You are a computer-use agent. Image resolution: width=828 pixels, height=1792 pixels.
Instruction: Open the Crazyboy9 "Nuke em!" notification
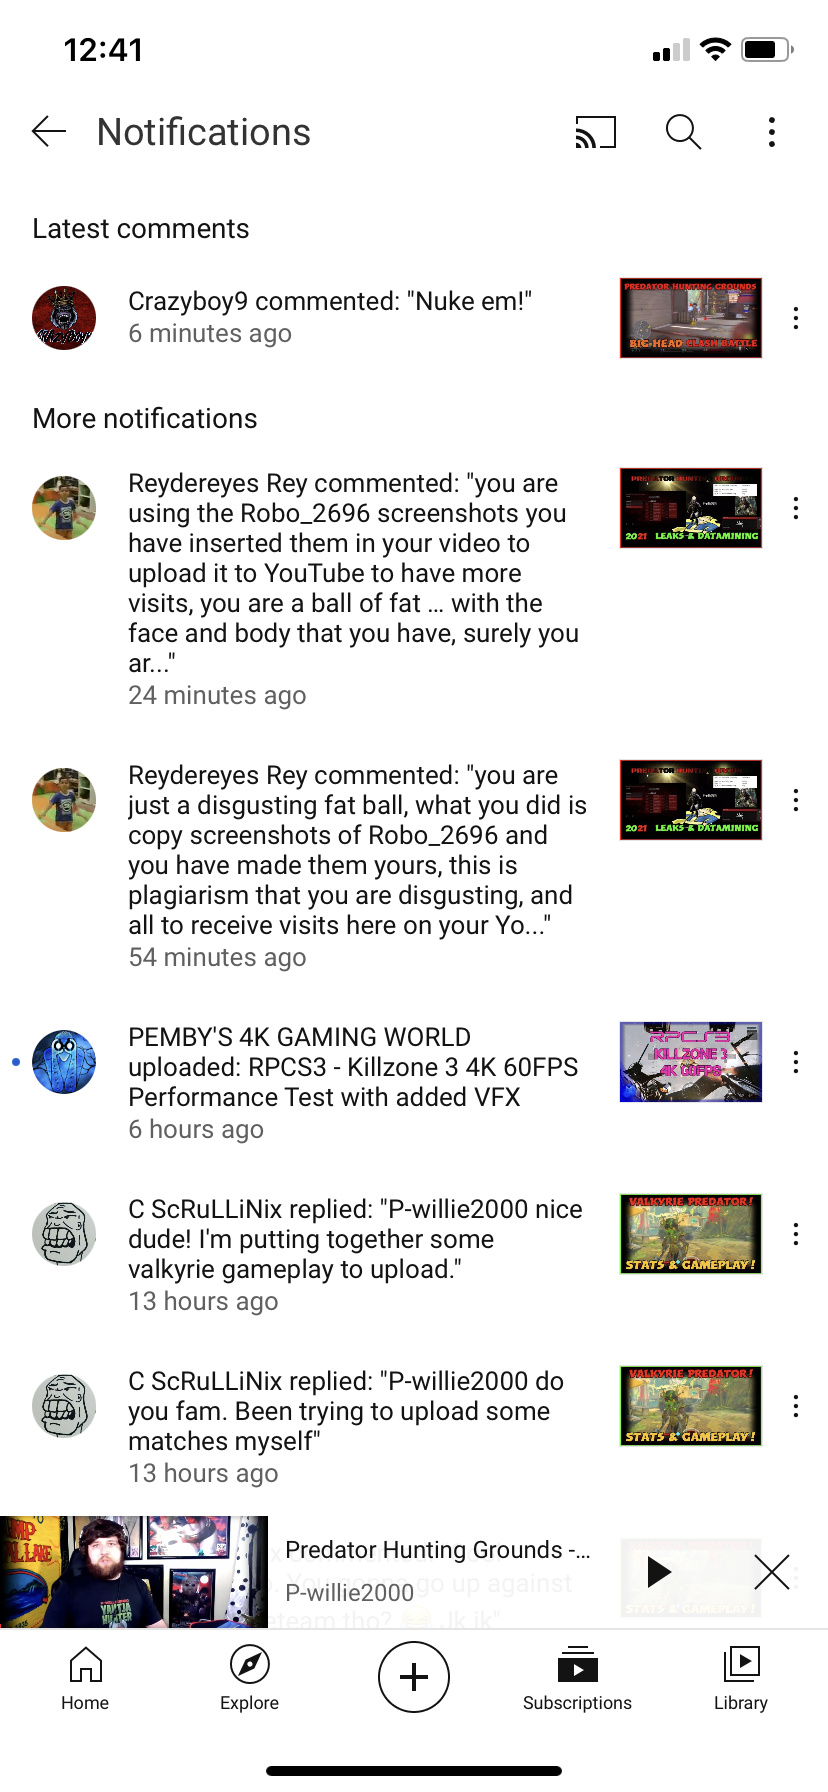(x=330, y=317)
